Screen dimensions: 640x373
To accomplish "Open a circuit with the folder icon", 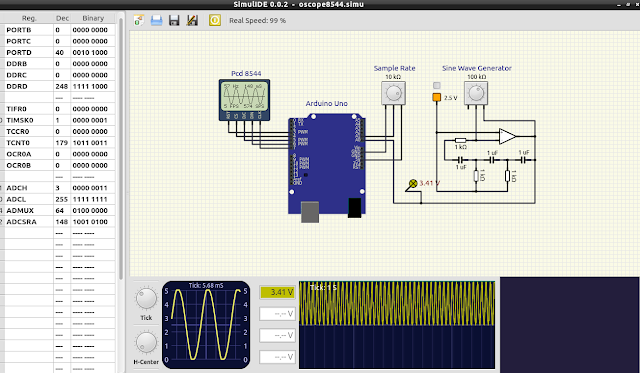I will click(156, 20).
